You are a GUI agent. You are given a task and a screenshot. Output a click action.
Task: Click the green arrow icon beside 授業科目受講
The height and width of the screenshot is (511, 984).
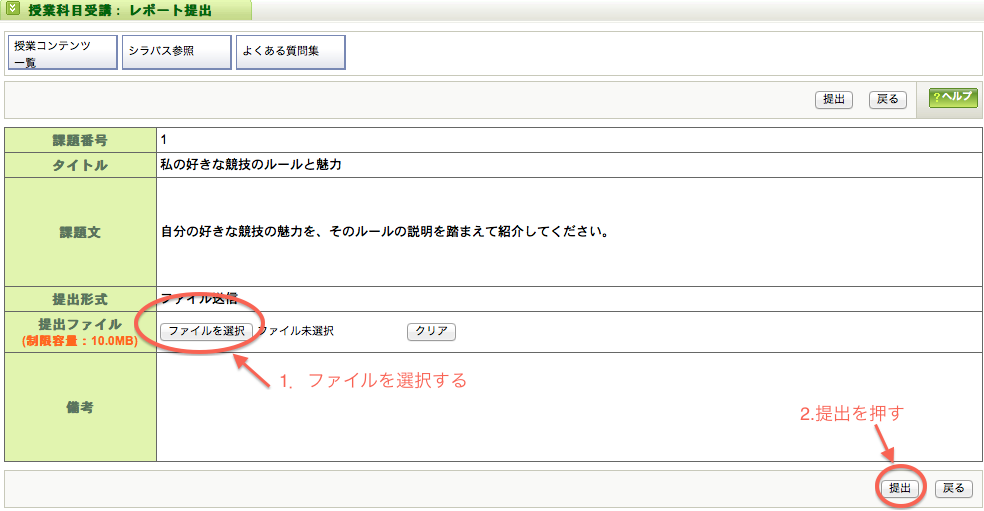tap(13, 9)
